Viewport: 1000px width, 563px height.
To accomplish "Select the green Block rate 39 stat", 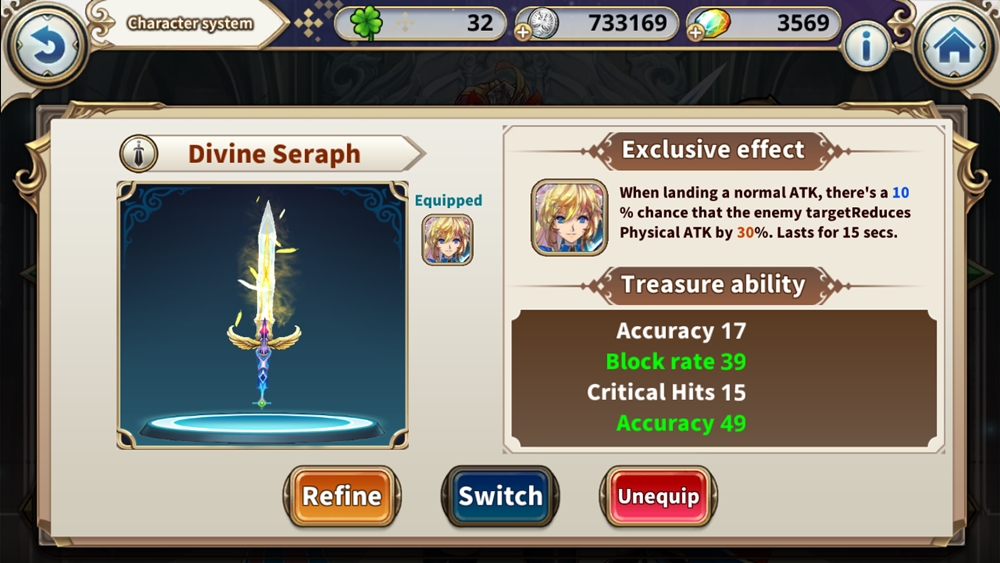I will click(x=676, y=362).
